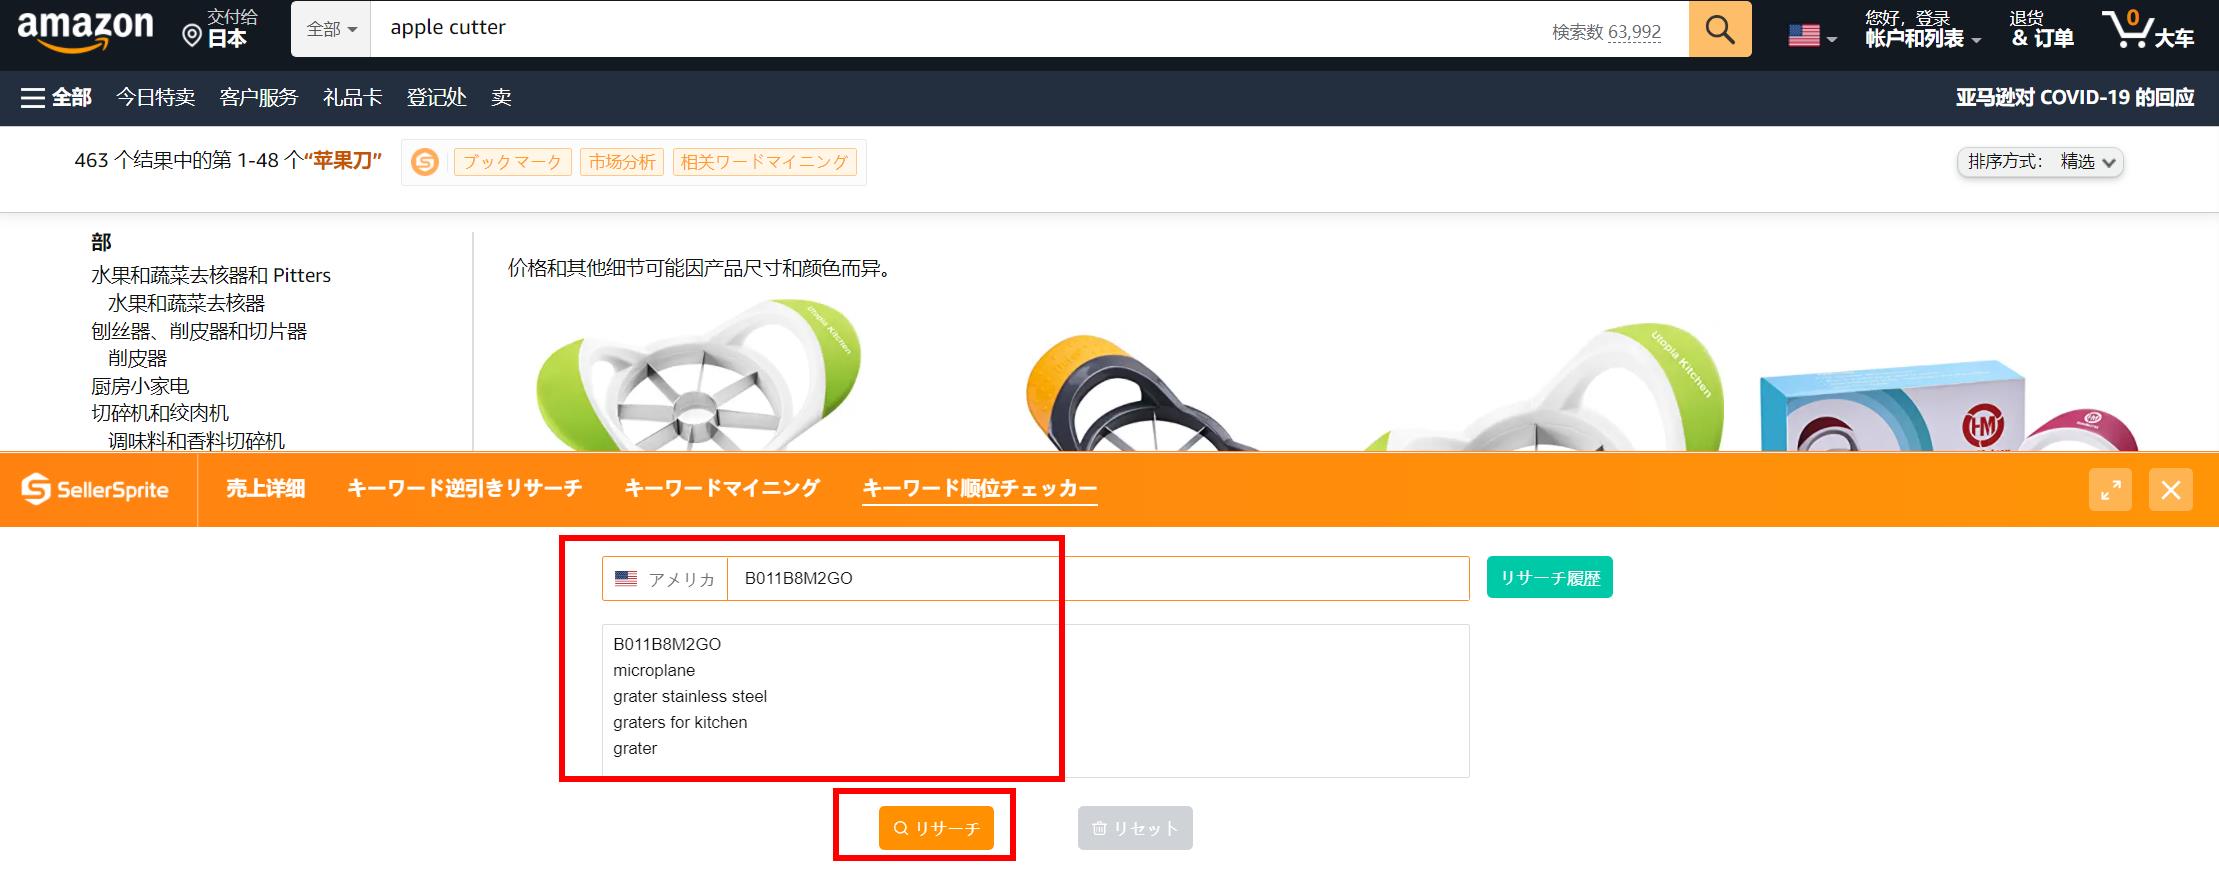Click the 市场分析 button

622,162
